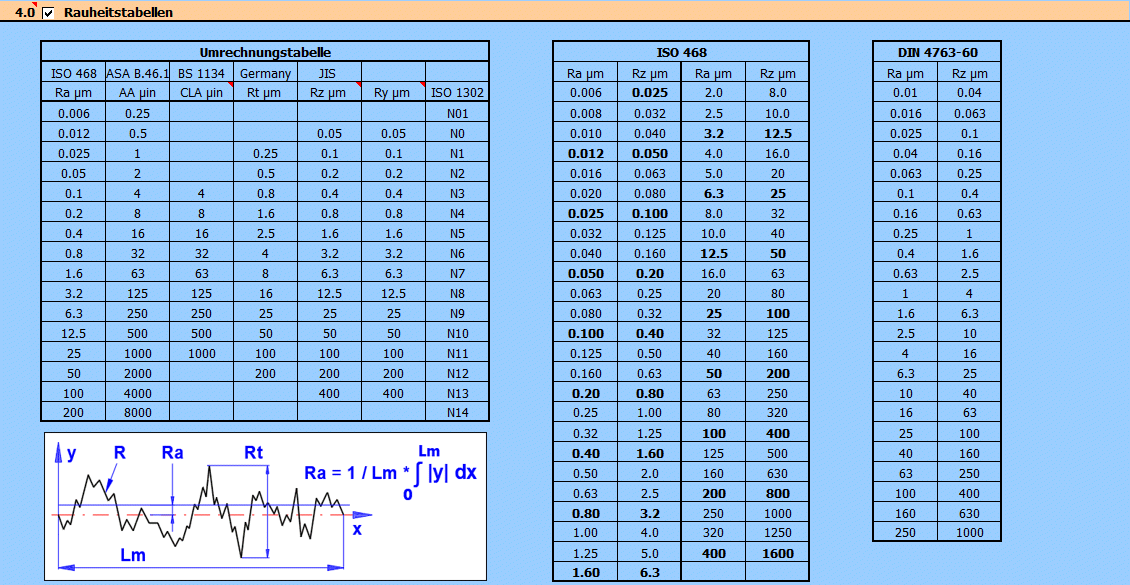This screenshot has height=585, width=1130.
Task: Select the AA µin unit cell
Action: 137,93
